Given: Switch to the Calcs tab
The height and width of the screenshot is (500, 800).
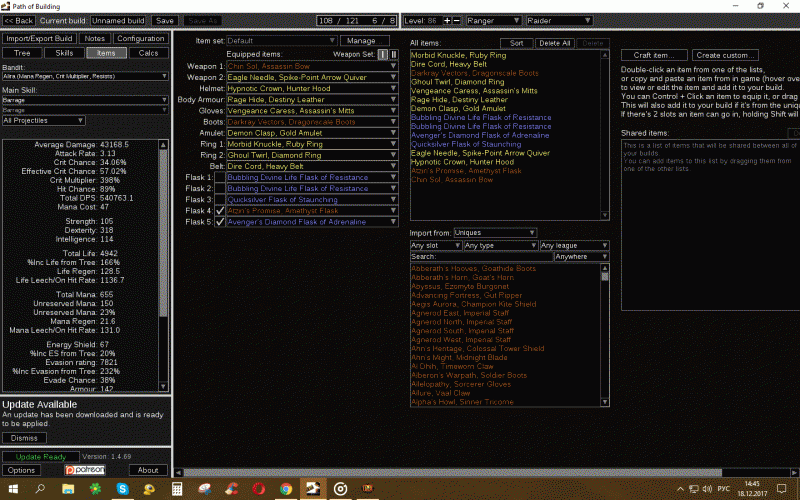Looking at the screenshot, I should click(x=148, y=53).
